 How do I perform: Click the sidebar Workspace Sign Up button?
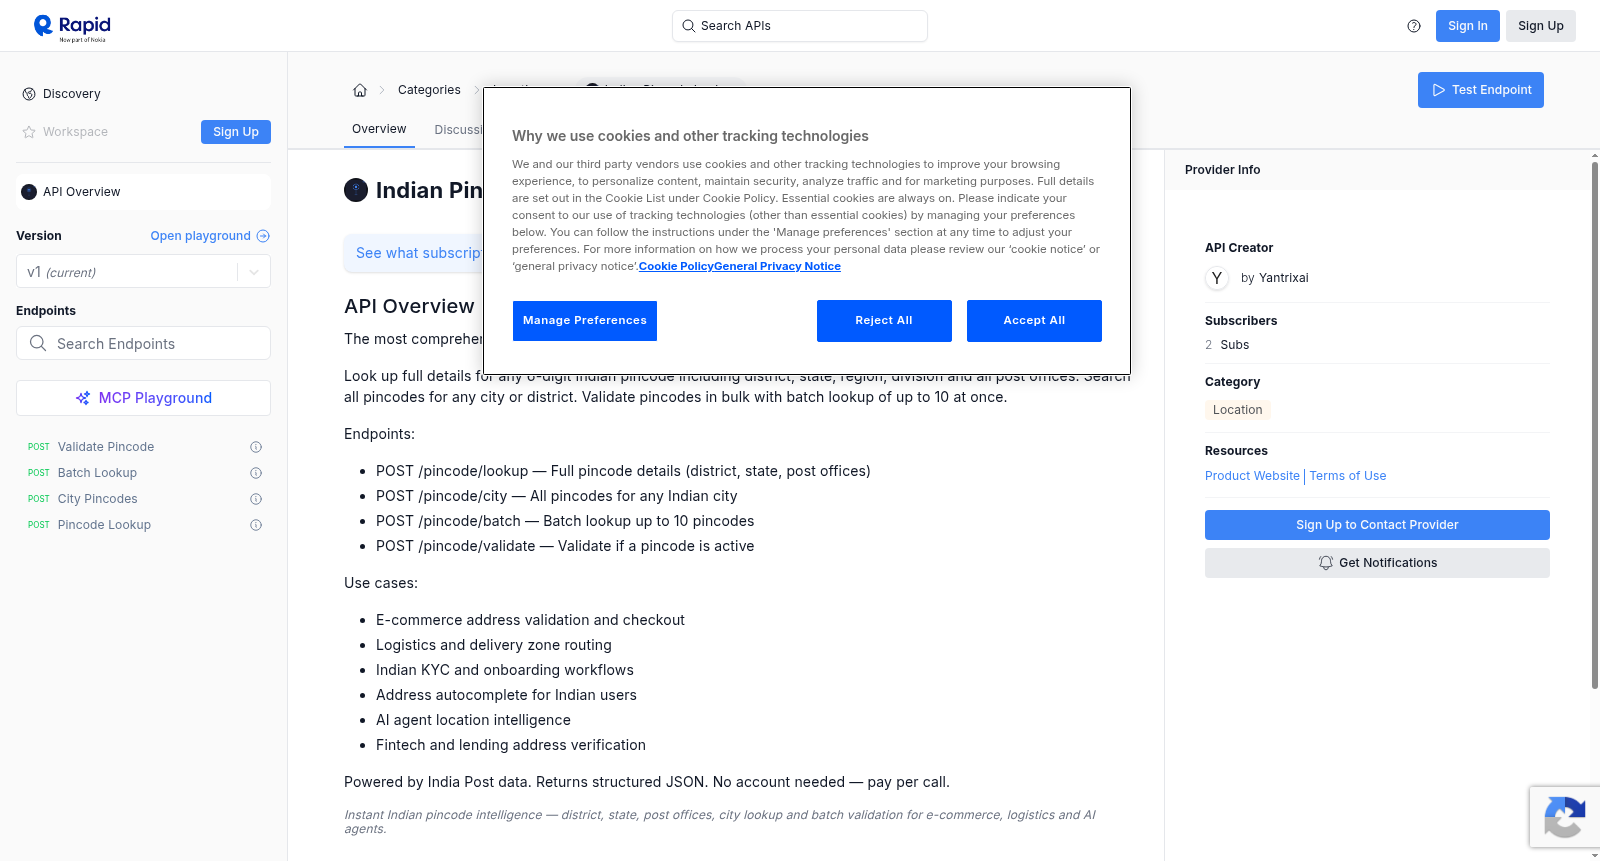(x=236, y=132)
